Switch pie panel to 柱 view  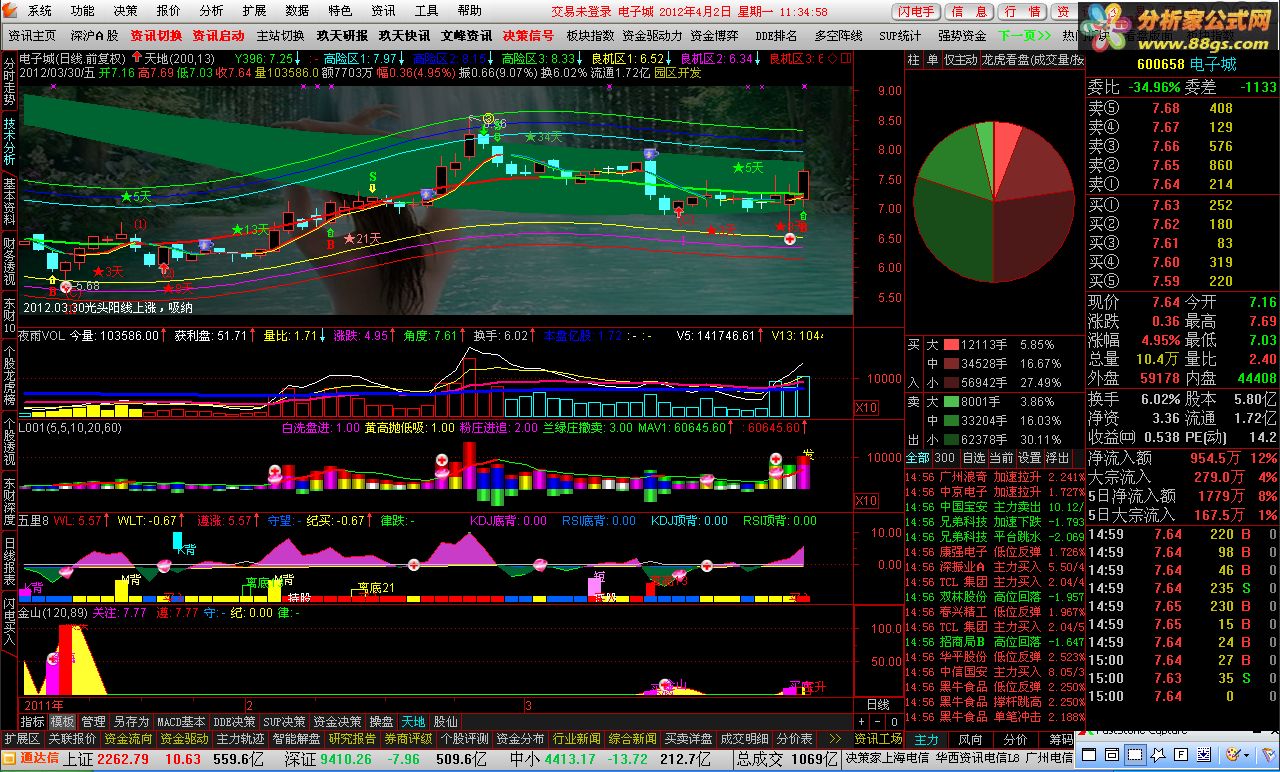tap(913, 60)
